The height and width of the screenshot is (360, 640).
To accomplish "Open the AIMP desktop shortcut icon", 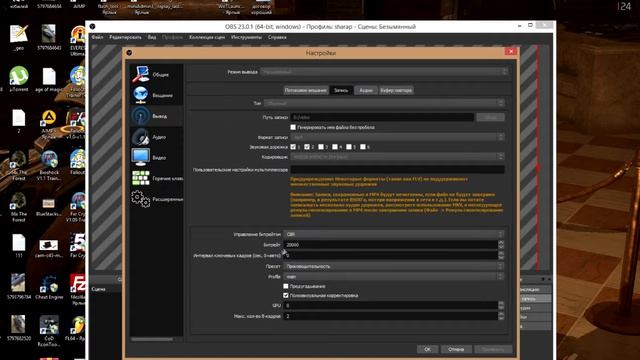I will (49, 123).
